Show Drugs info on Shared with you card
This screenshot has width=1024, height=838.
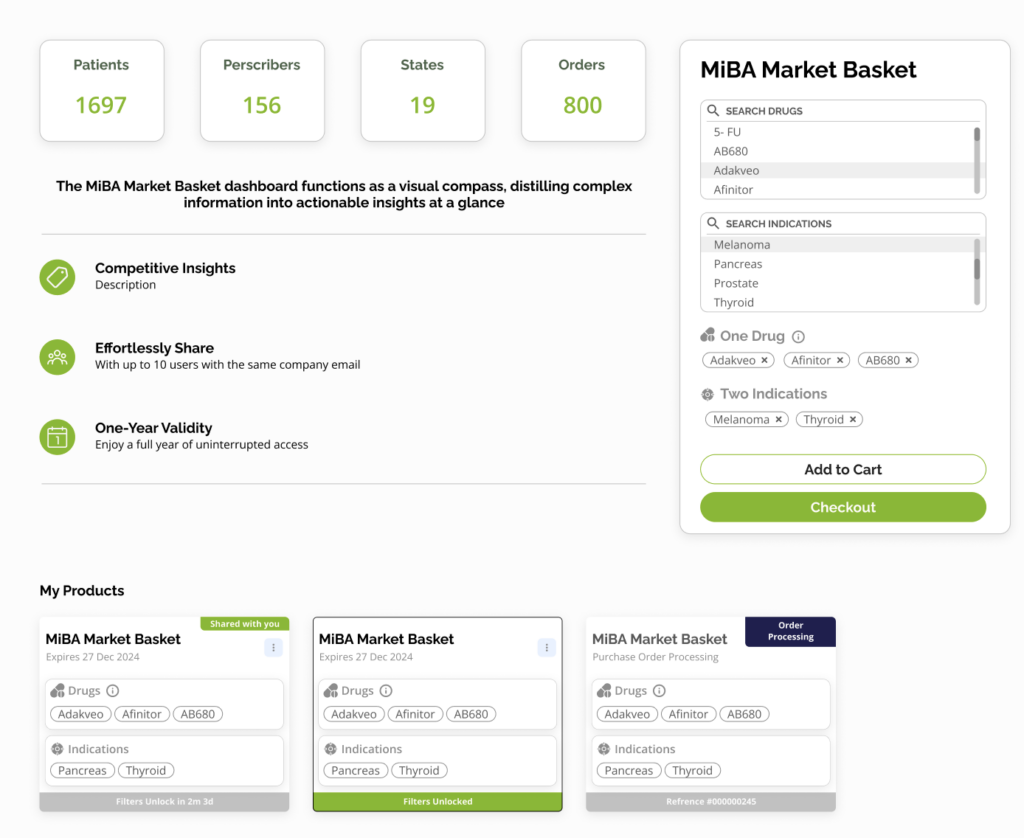pyautogui.click(x=113, y=690)
